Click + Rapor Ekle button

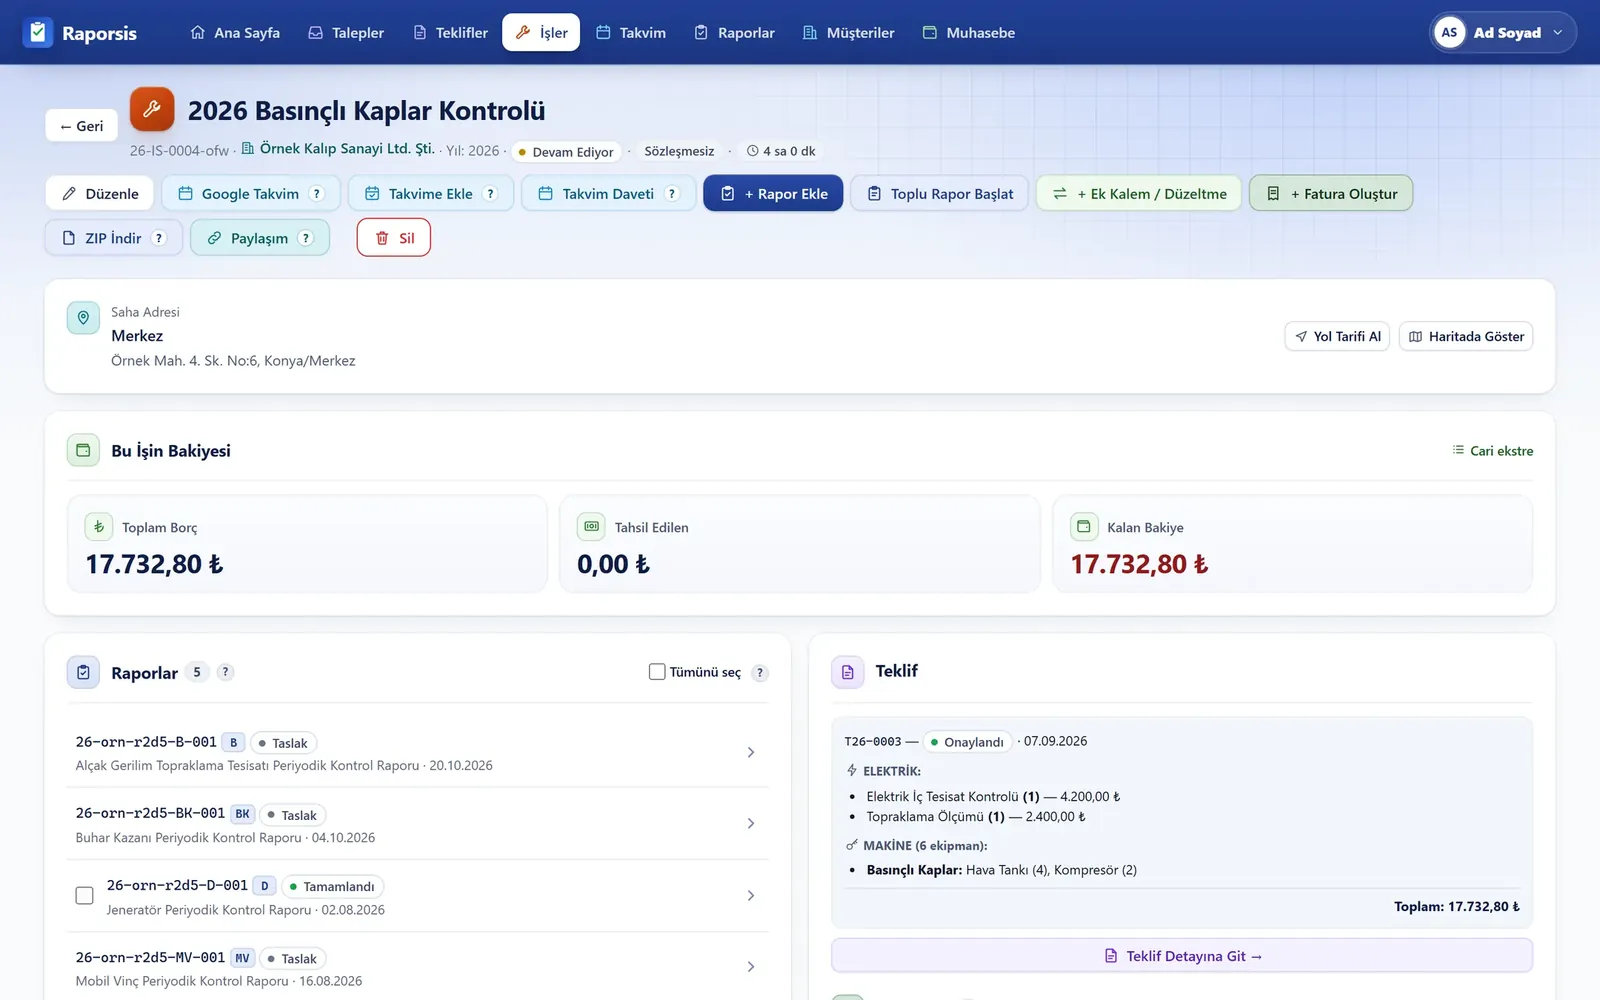(x=773, y=194)
